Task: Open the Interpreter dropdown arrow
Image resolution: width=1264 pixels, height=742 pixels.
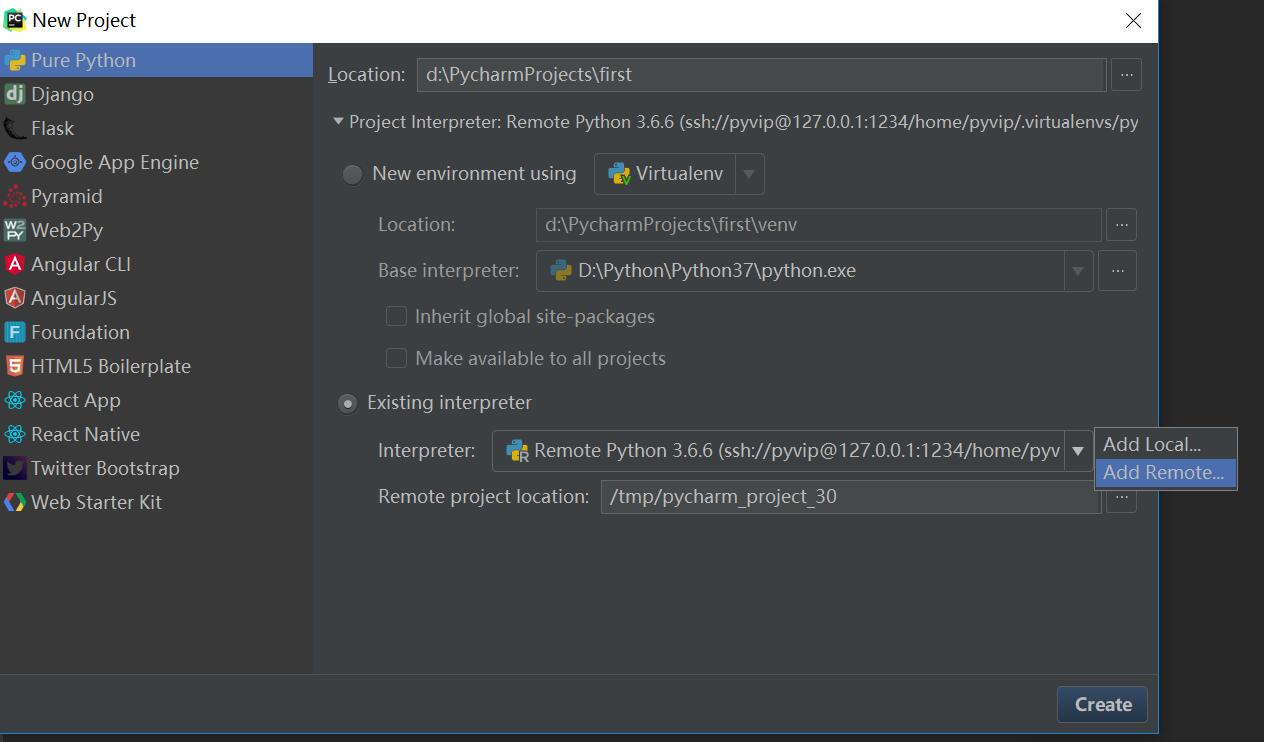Action: (x=1077, y=451)
